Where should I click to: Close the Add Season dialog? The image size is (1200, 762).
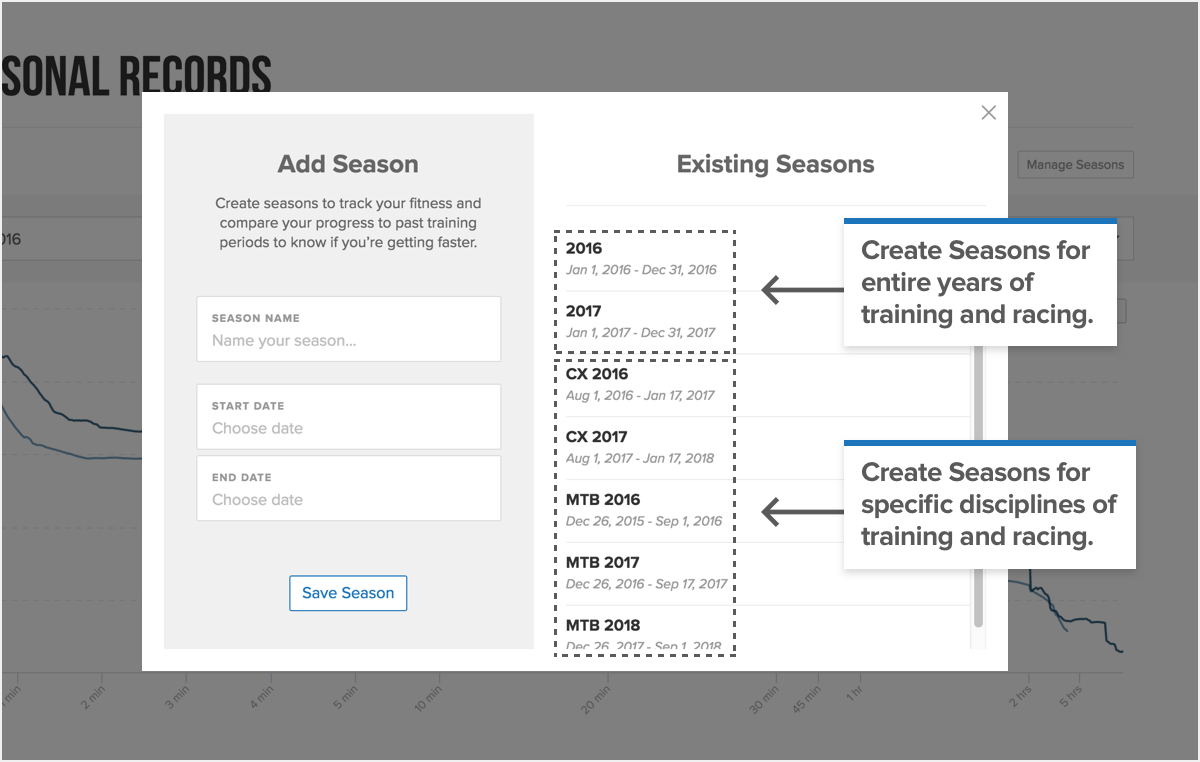988,113
